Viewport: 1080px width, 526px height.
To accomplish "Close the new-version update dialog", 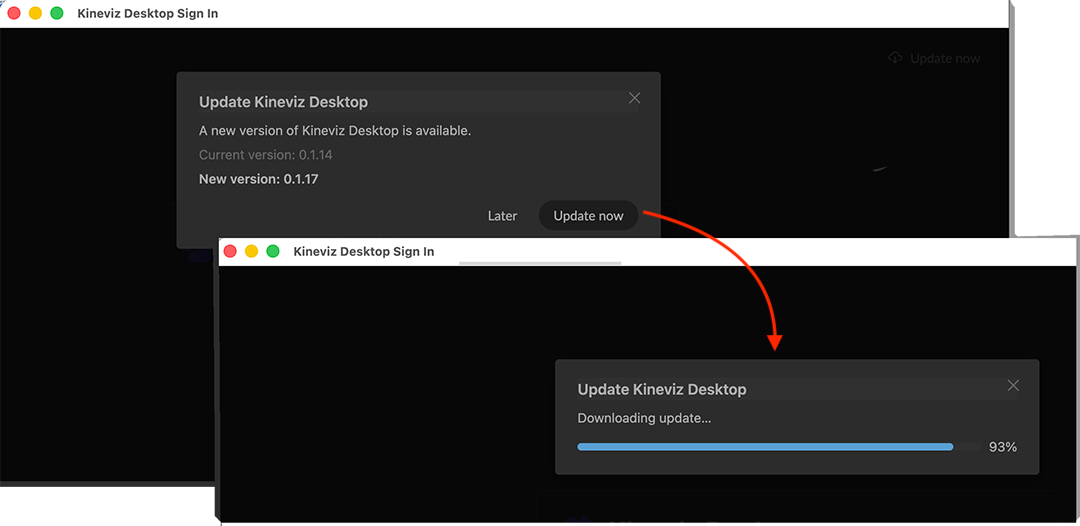I will click(635, 98).
